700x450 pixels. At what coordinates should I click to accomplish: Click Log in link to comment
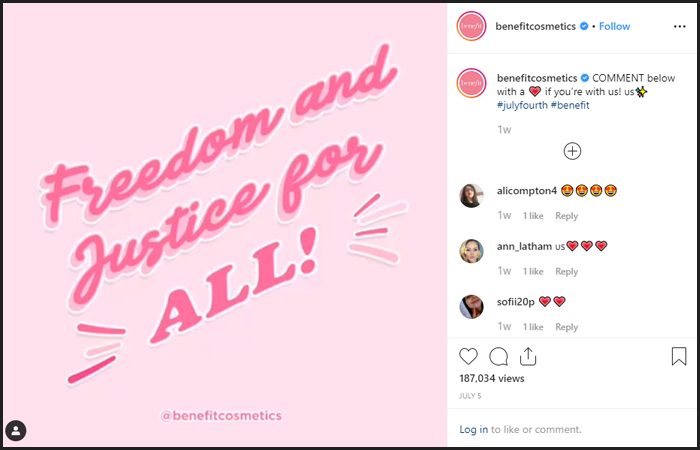(x=474, y=429)
